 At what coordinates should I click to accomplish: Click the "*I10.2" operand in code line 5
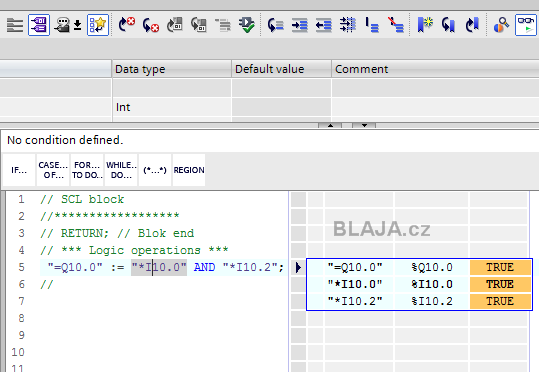250,267
